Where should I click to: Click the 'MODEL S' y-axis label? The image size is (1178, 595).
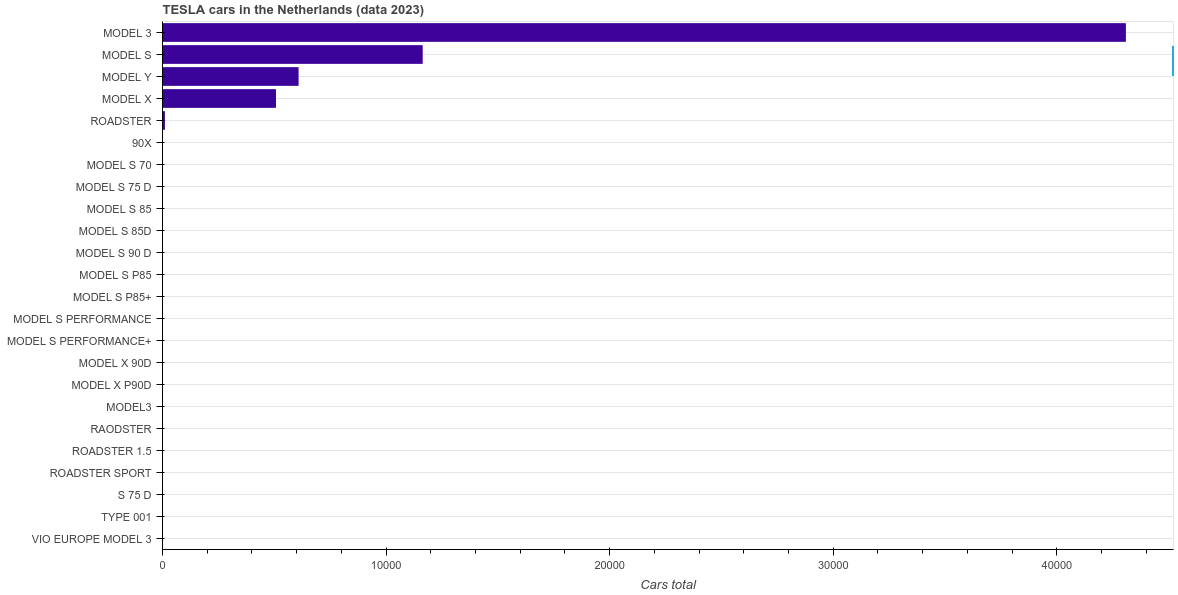click(x=126, y=55)
